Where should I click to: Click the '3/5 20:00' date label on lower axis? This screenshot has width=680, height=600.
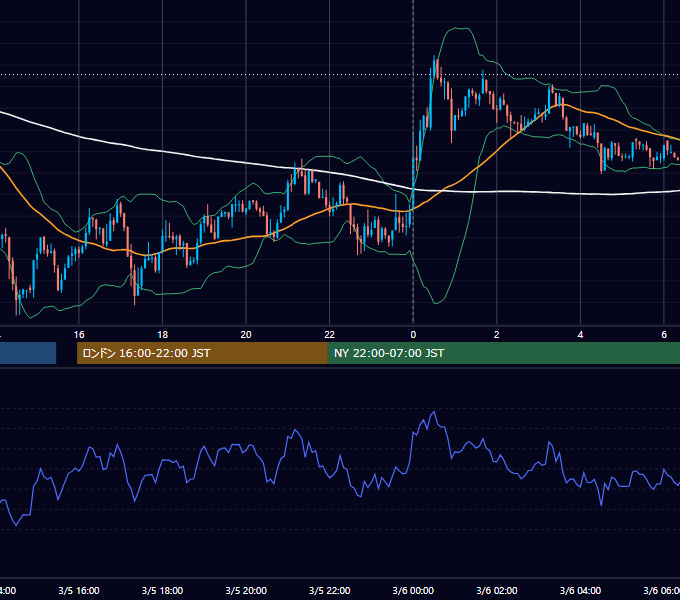click(x=246, y=590)
